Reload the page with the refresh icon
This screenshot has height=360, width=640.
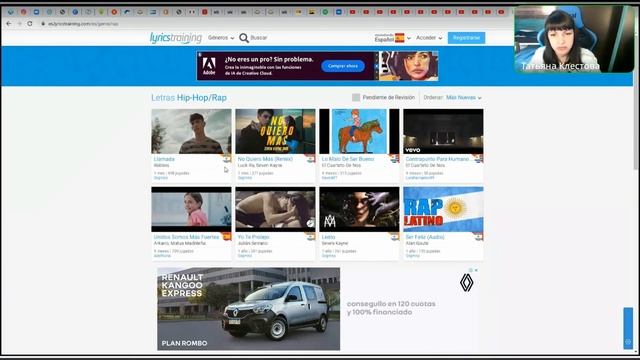pyautogui.click(x=29, y=24)
